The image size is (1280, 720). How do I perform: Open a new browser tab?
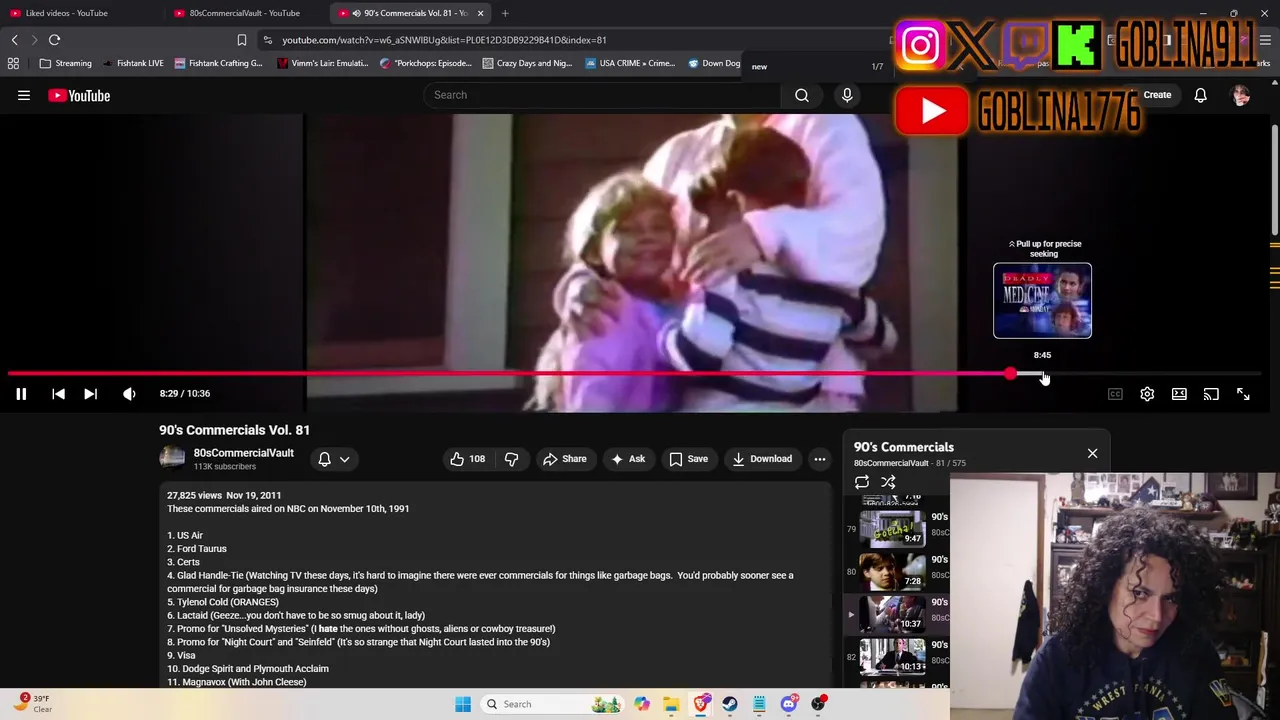(x=505, y=13)
